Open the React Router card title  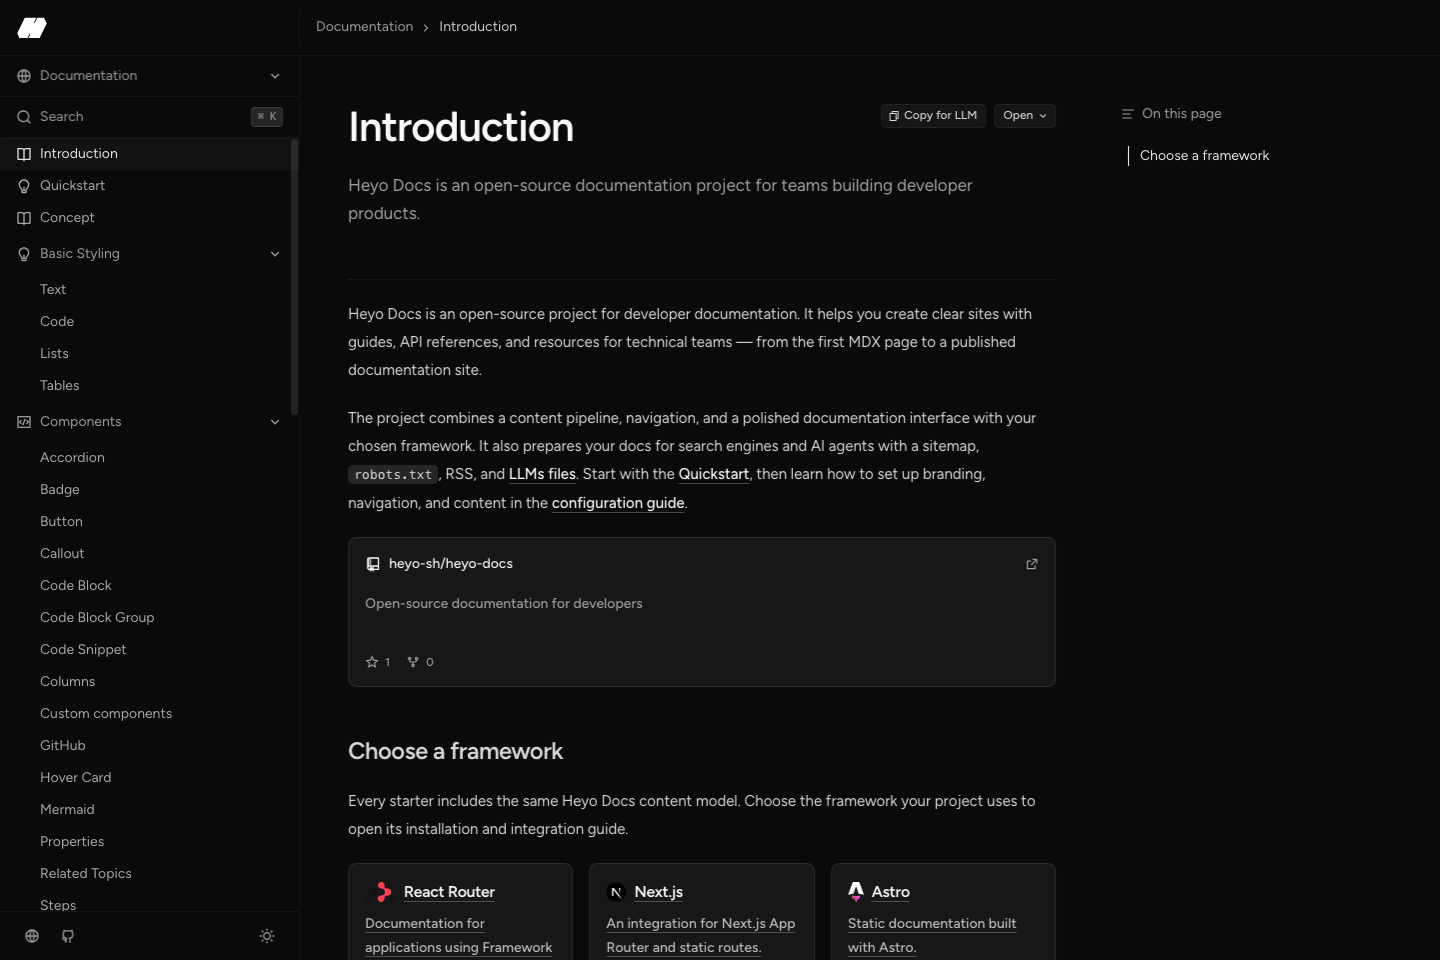coord(449,892)
